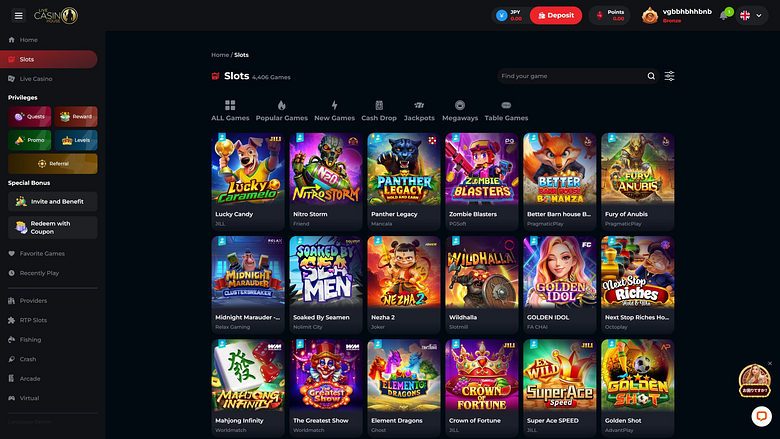
Task: Close the floating assistant widget
Action: coord(770,363)
